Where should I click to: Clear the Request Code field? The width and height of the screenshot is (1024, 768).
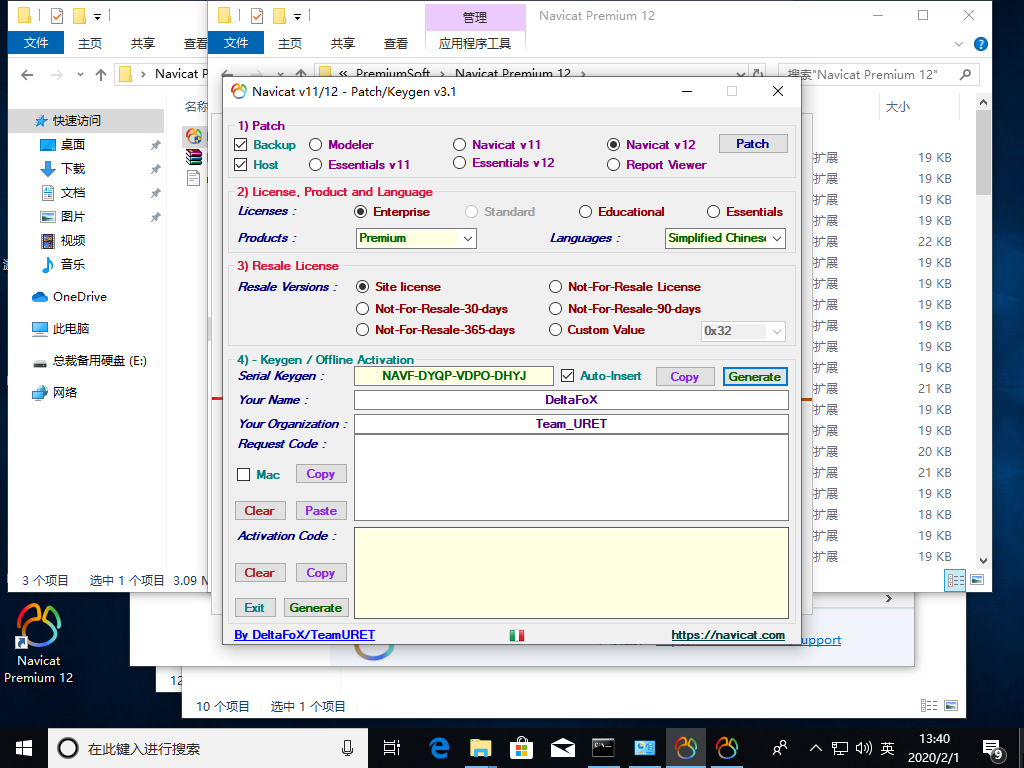(259, 511)
